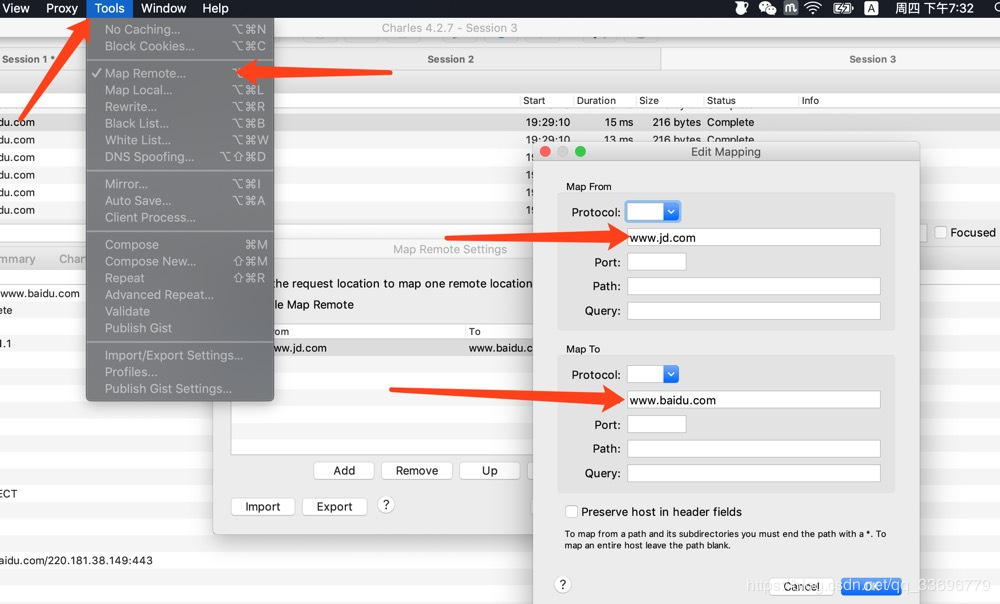This screenshot has width=1000, height=604.
Task: Choose Profiles menu item
Action: (180, 372)
